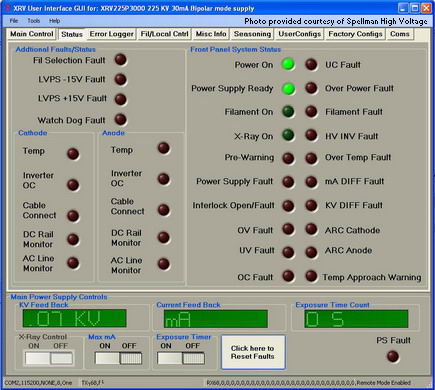Select the Status tab
The image size is (435, 390).
(x=72, y=34)
